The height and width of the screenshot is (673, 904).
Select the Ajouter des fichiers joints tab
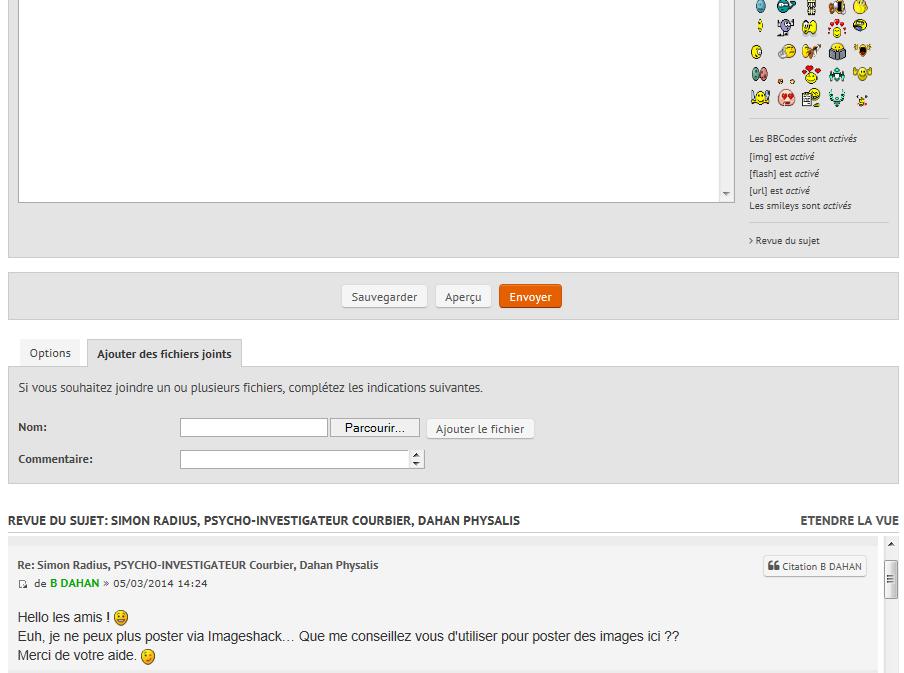pyautogui.click(x=164, y=354)
